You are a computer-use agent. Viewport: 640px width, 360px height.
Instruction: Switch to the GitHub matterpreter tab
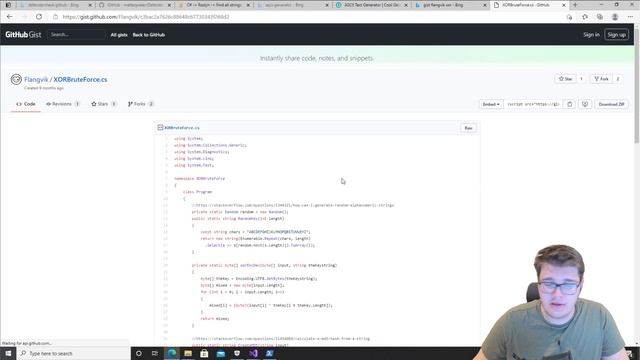(x=135, y=5)
